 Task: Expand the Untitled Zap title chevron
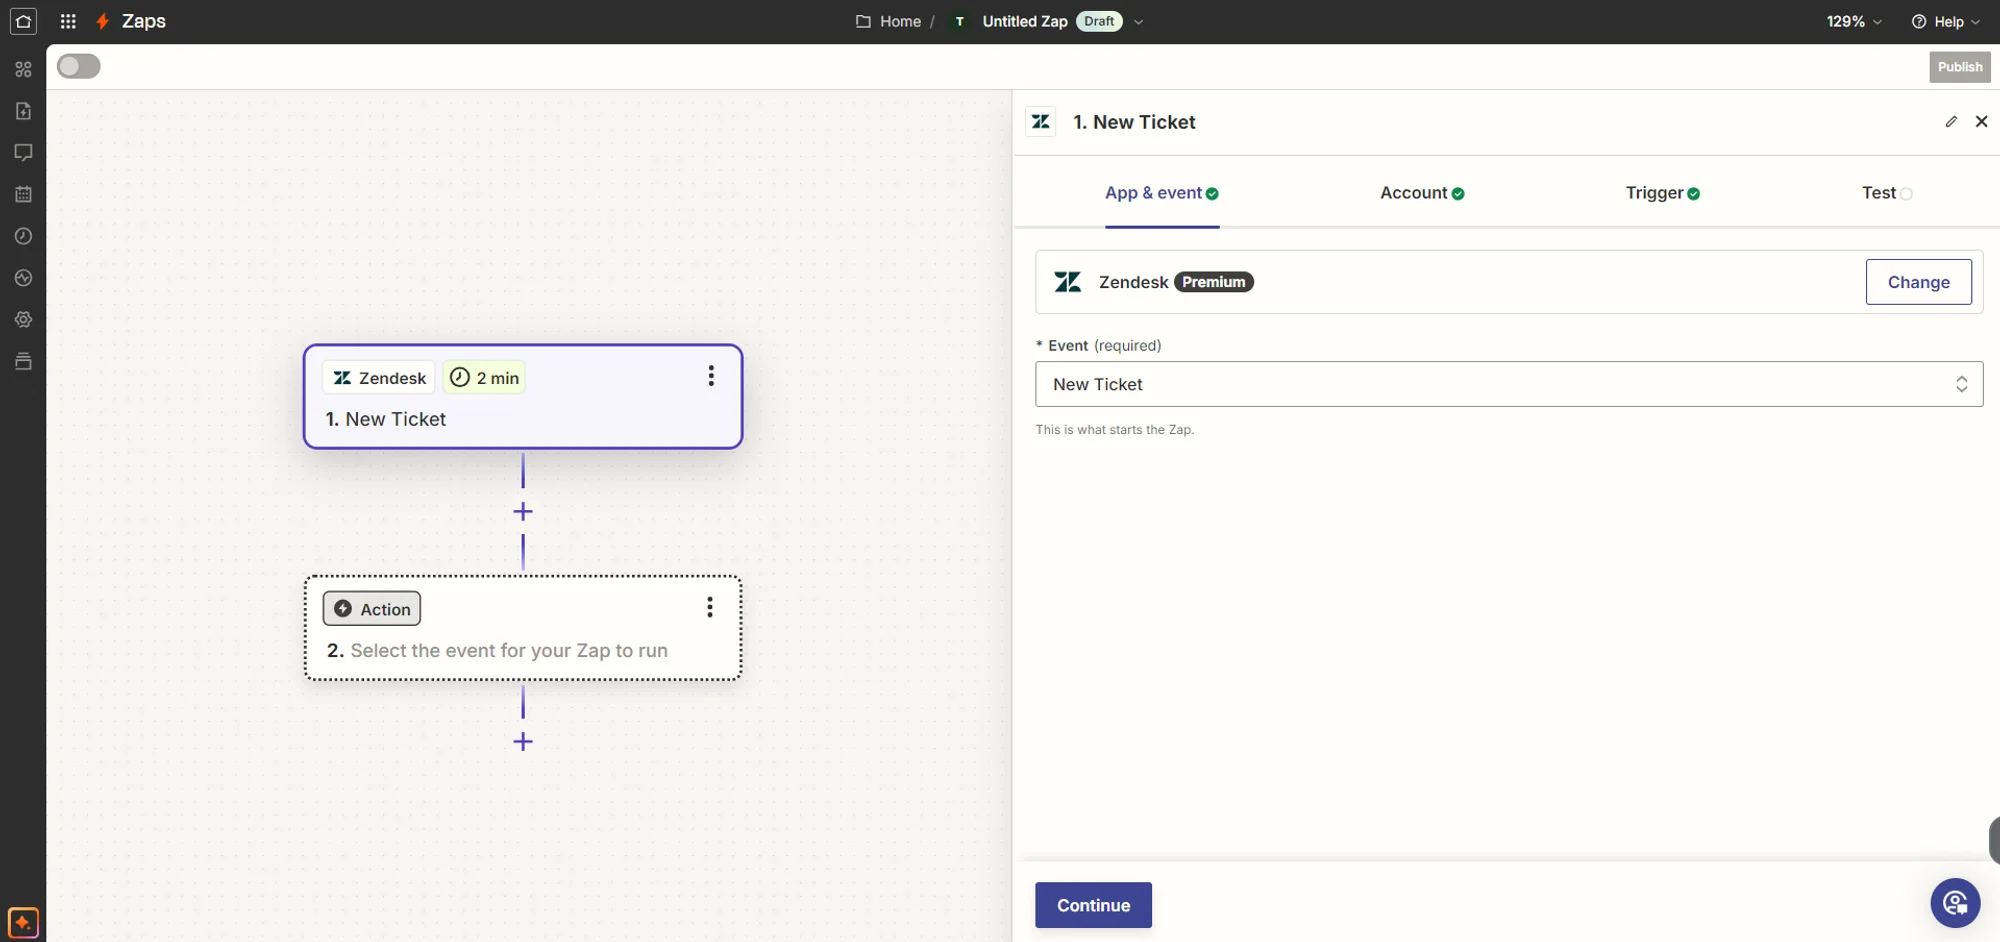[x=1138, y=22]
